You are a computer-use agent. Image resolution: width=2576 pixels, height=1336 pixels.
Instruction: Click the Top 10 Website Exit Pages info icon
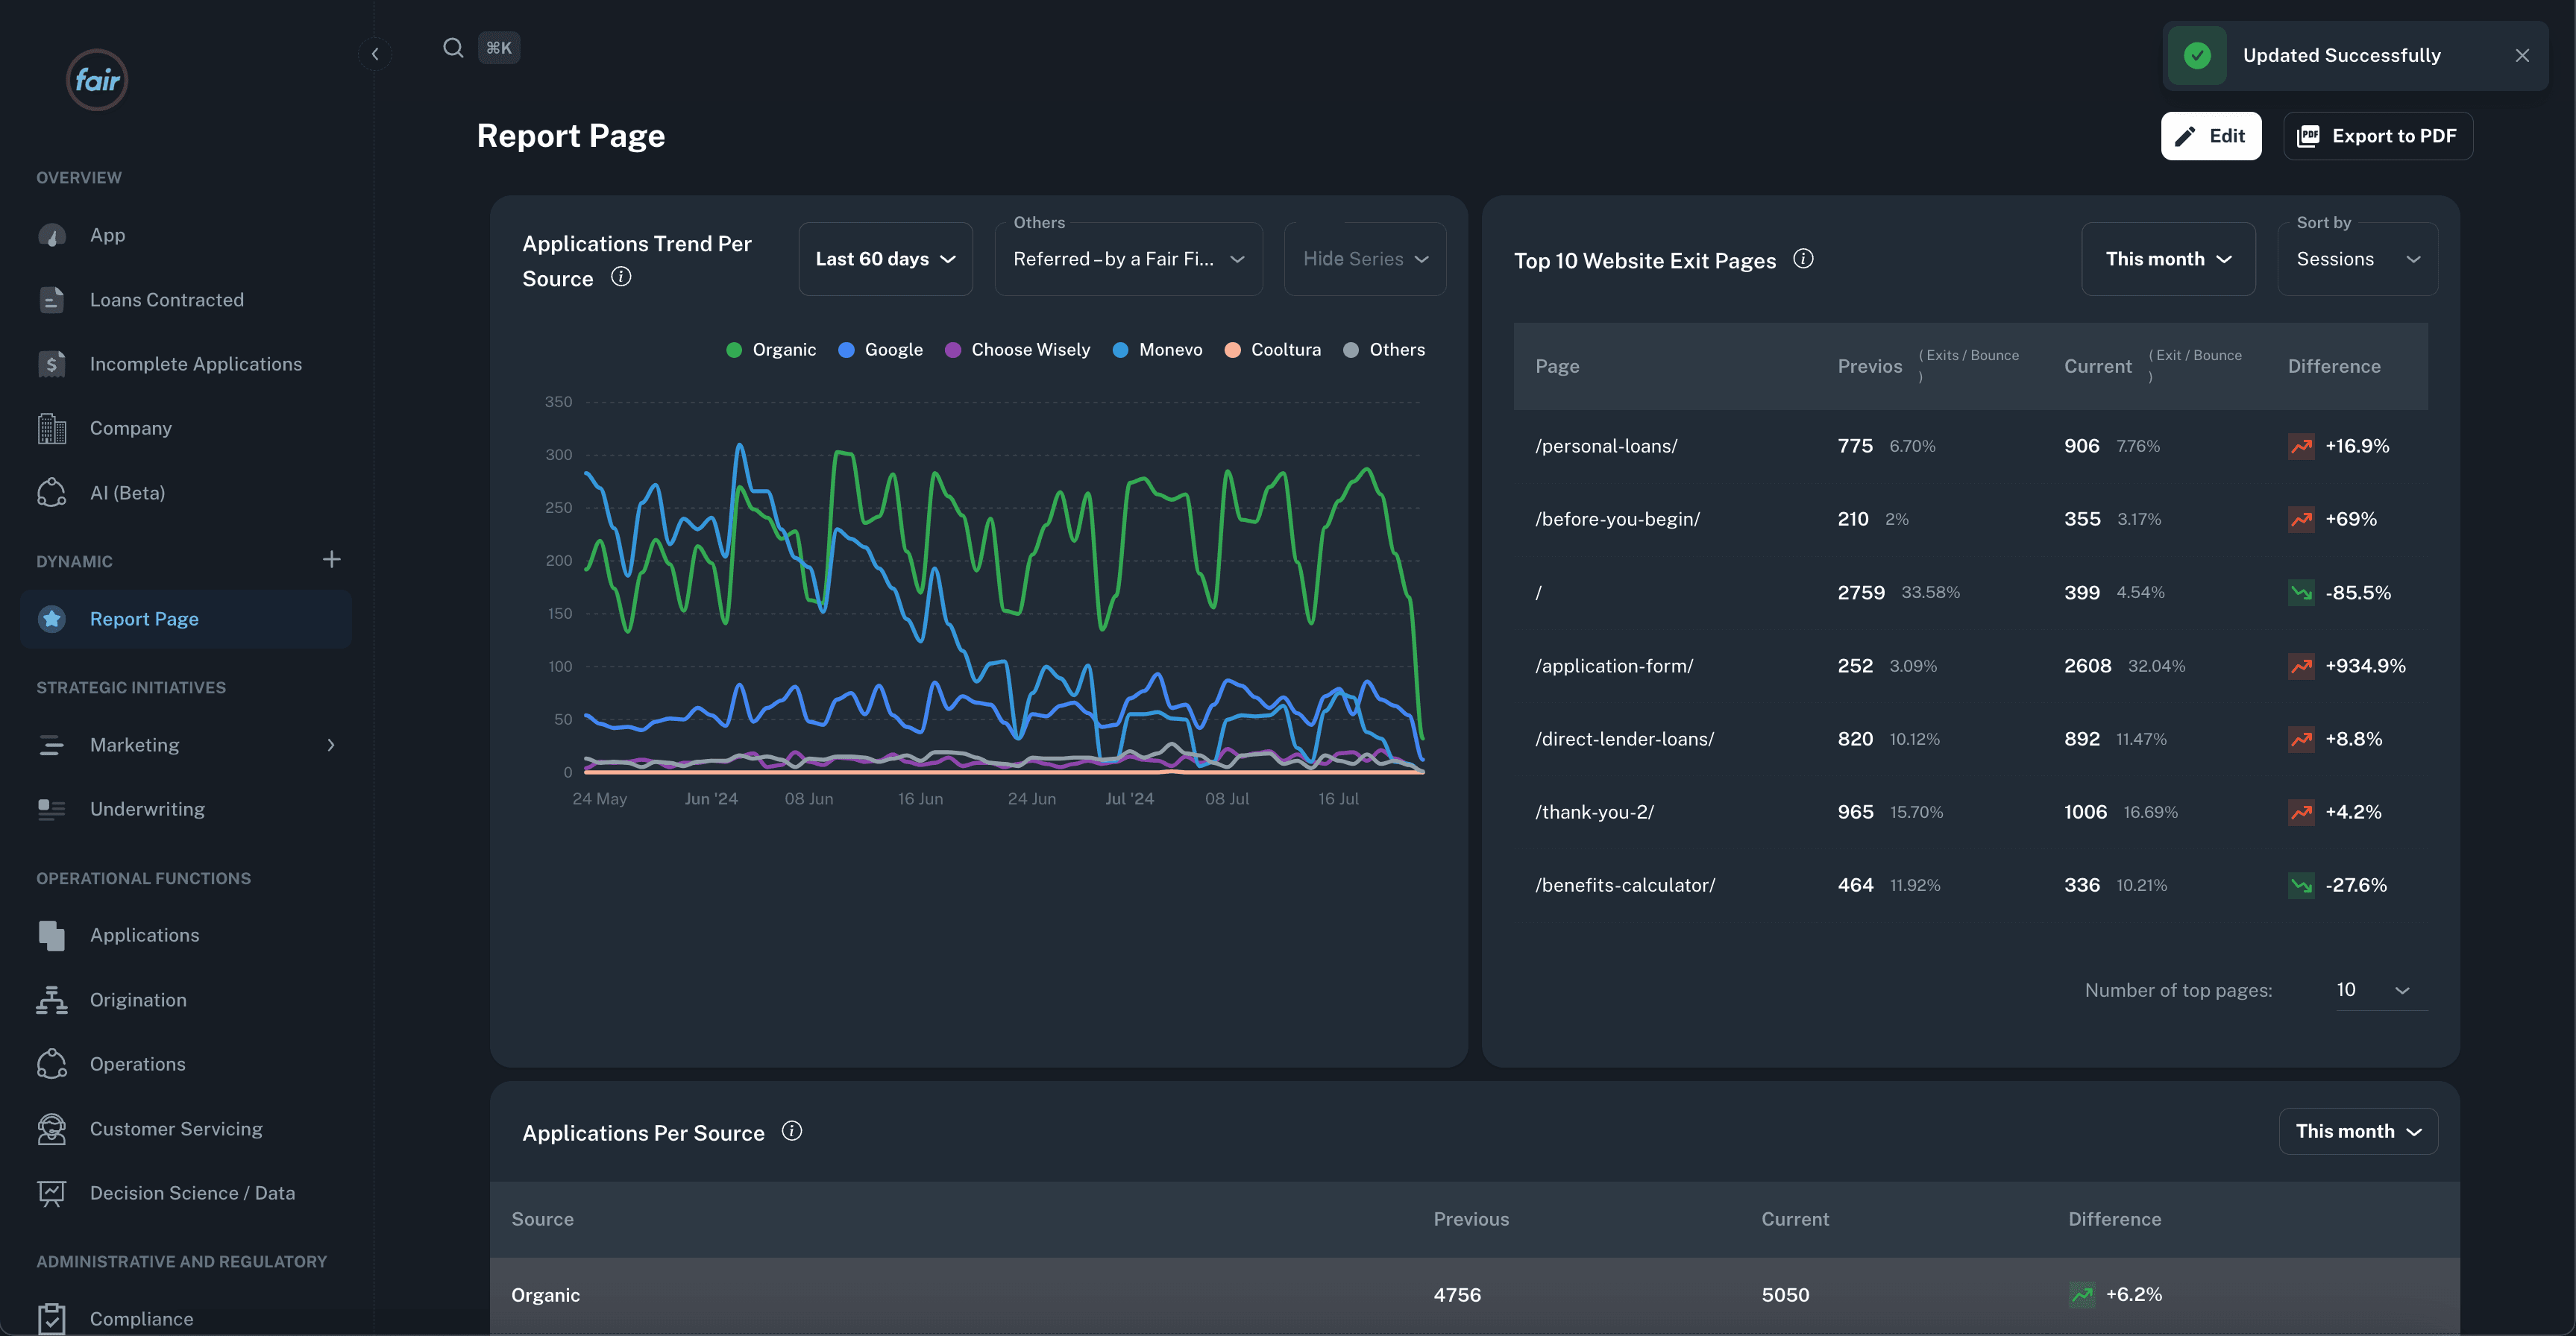coord(1801,259)
